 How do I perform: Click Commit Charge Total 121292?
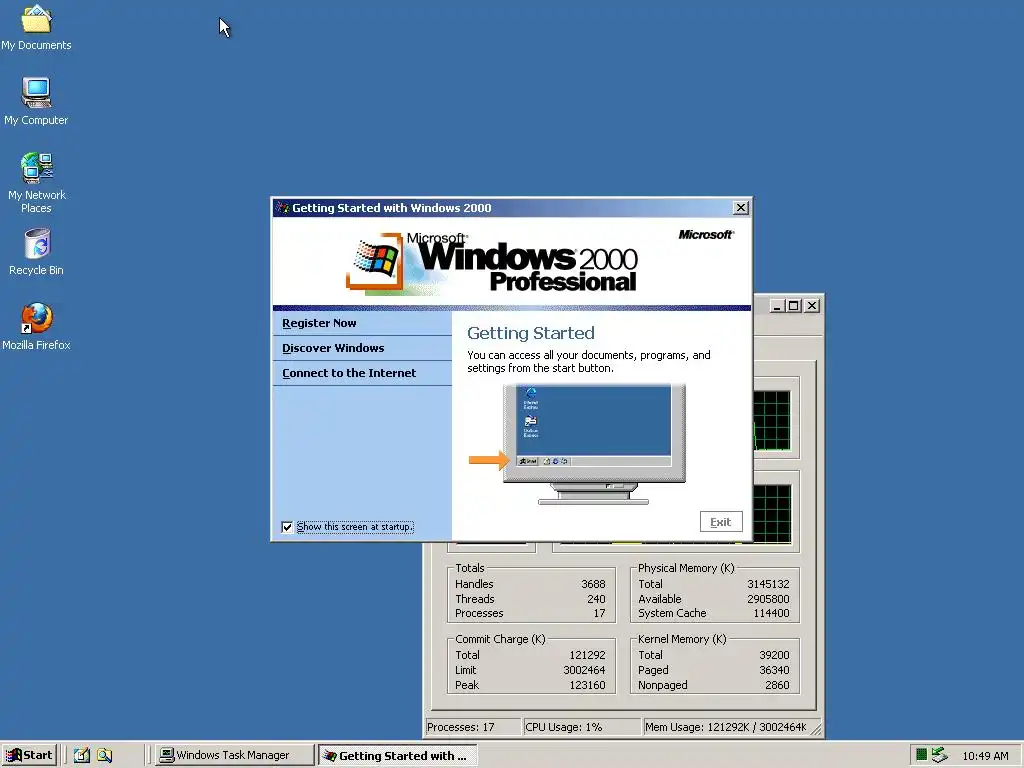(587, 655)
